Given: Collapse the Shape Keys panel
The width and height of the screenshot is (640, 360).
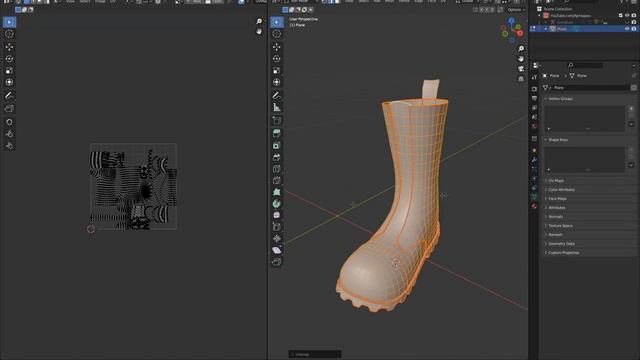Looking at the screenshot, I should [590, 140].
